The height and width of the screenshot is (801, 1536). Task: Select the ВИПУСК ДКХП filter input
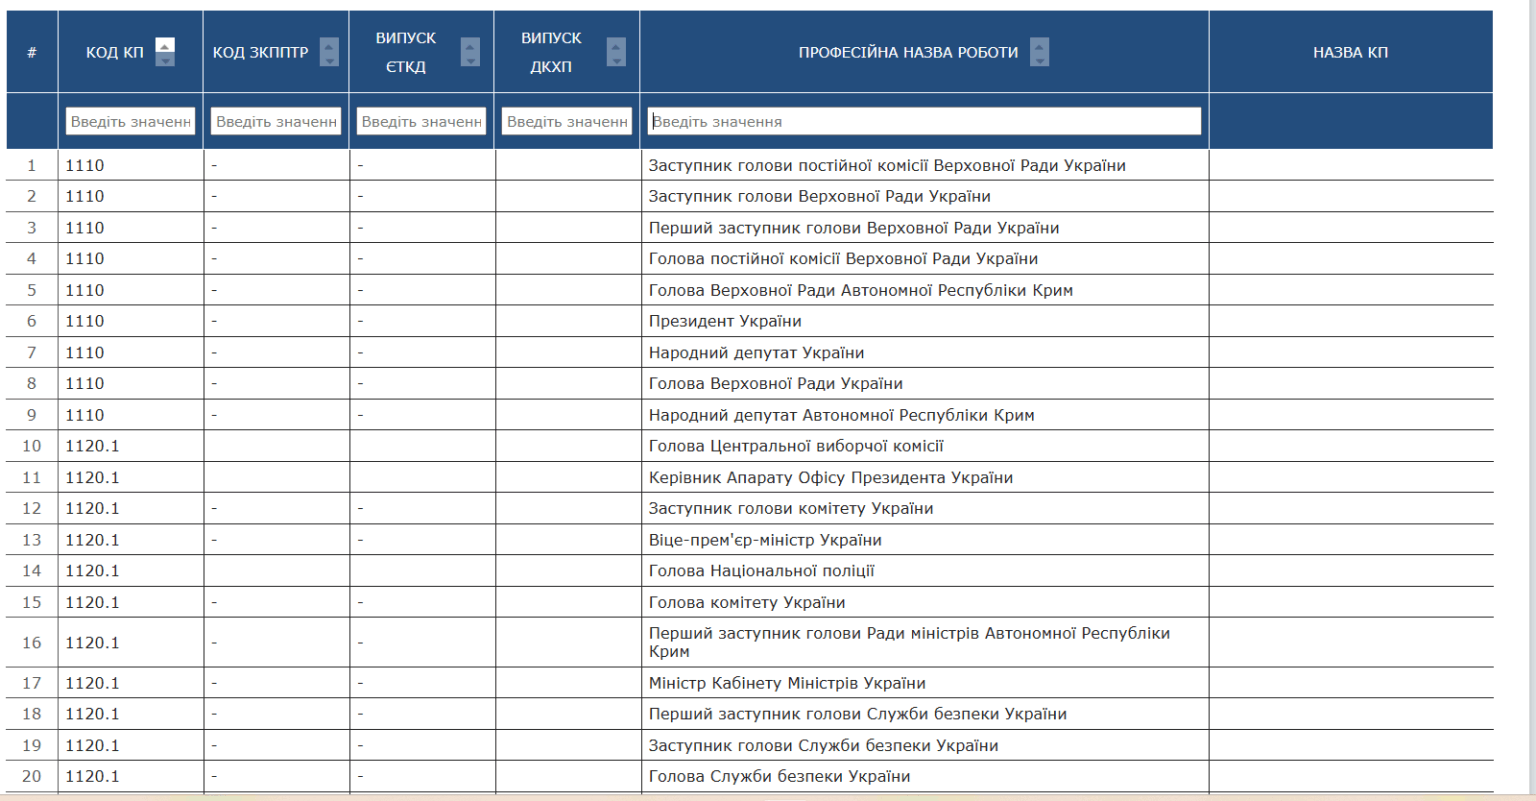coord(567,121)
